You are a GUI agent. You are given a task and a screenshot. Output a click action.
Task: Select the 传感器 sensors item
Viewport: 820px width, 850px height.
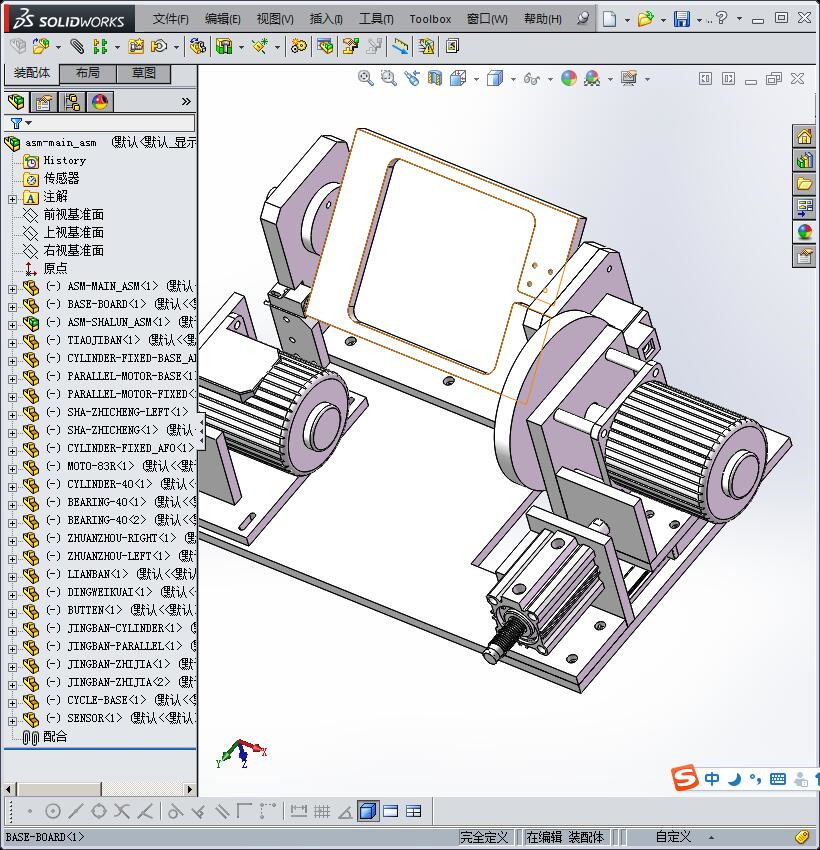coord(61,178)
